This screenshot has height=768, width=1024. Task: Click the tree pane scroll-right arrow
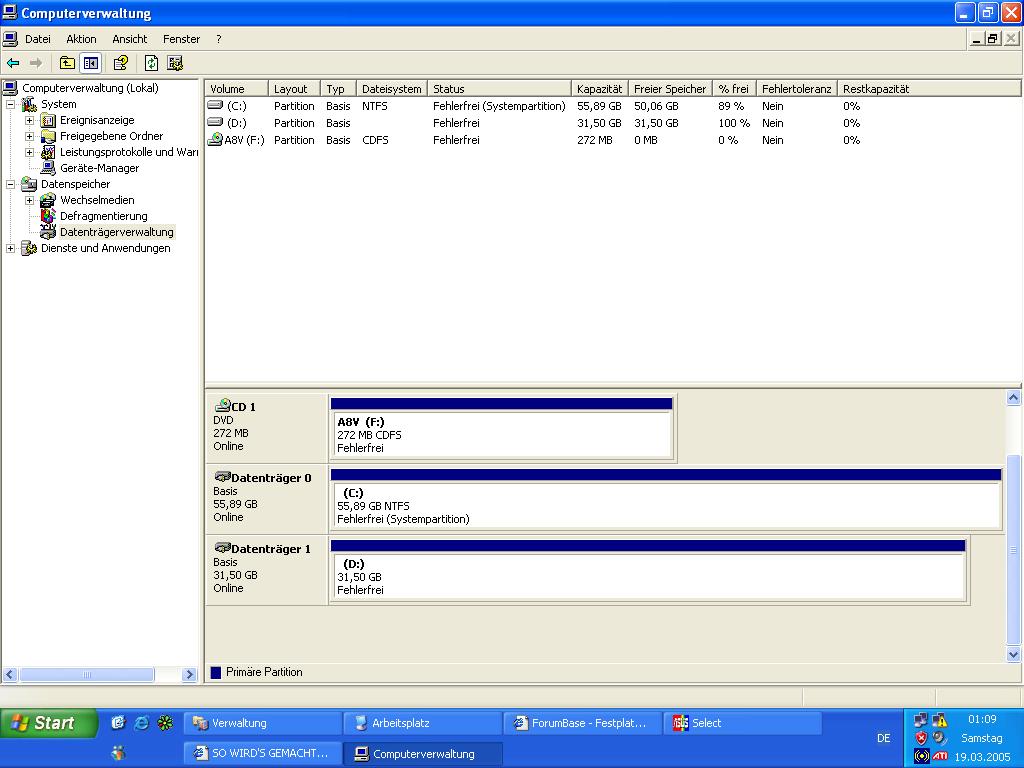tap(189, 675)
